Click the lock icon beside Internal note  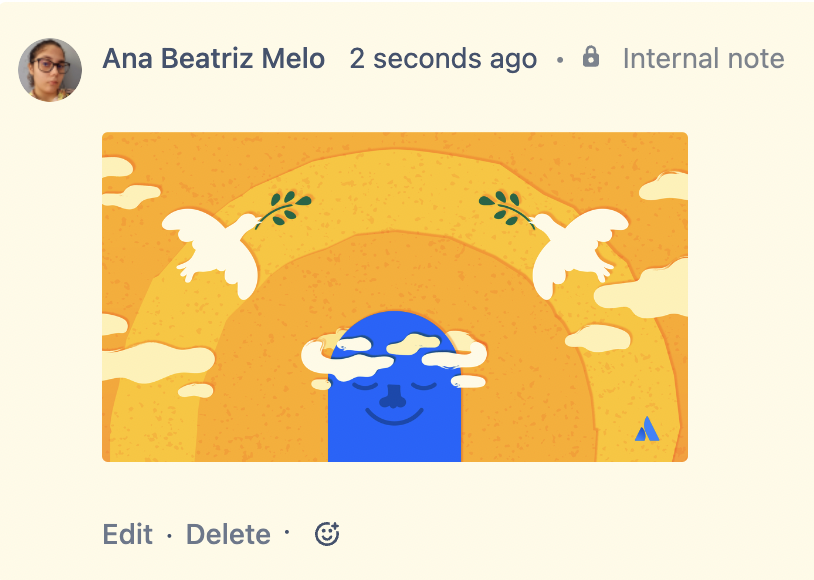590,58
